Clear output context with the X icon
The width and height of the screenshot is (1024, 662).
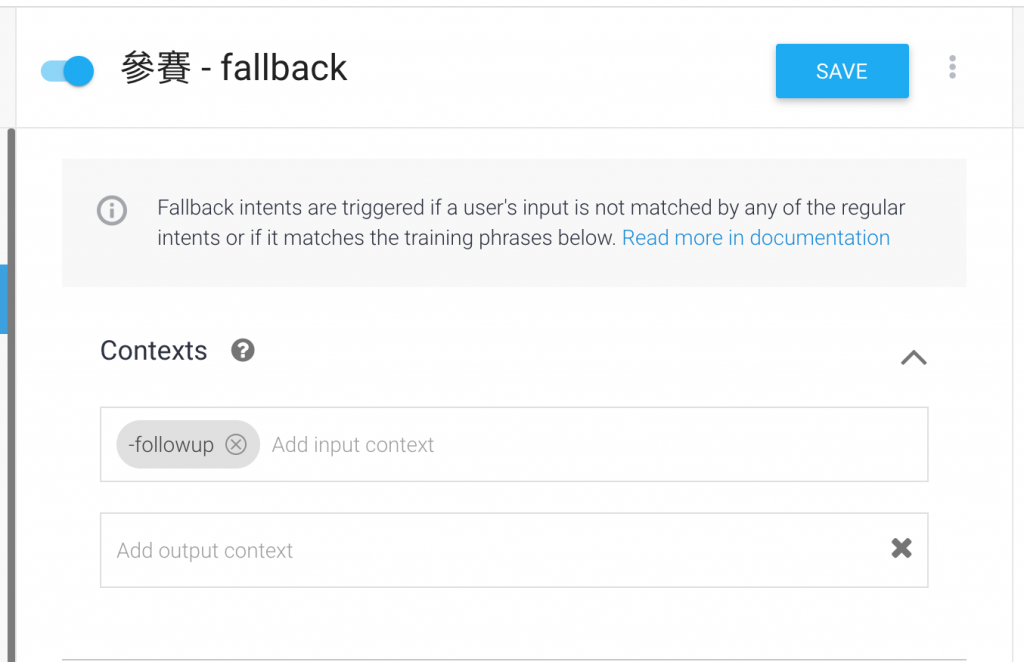901,548
